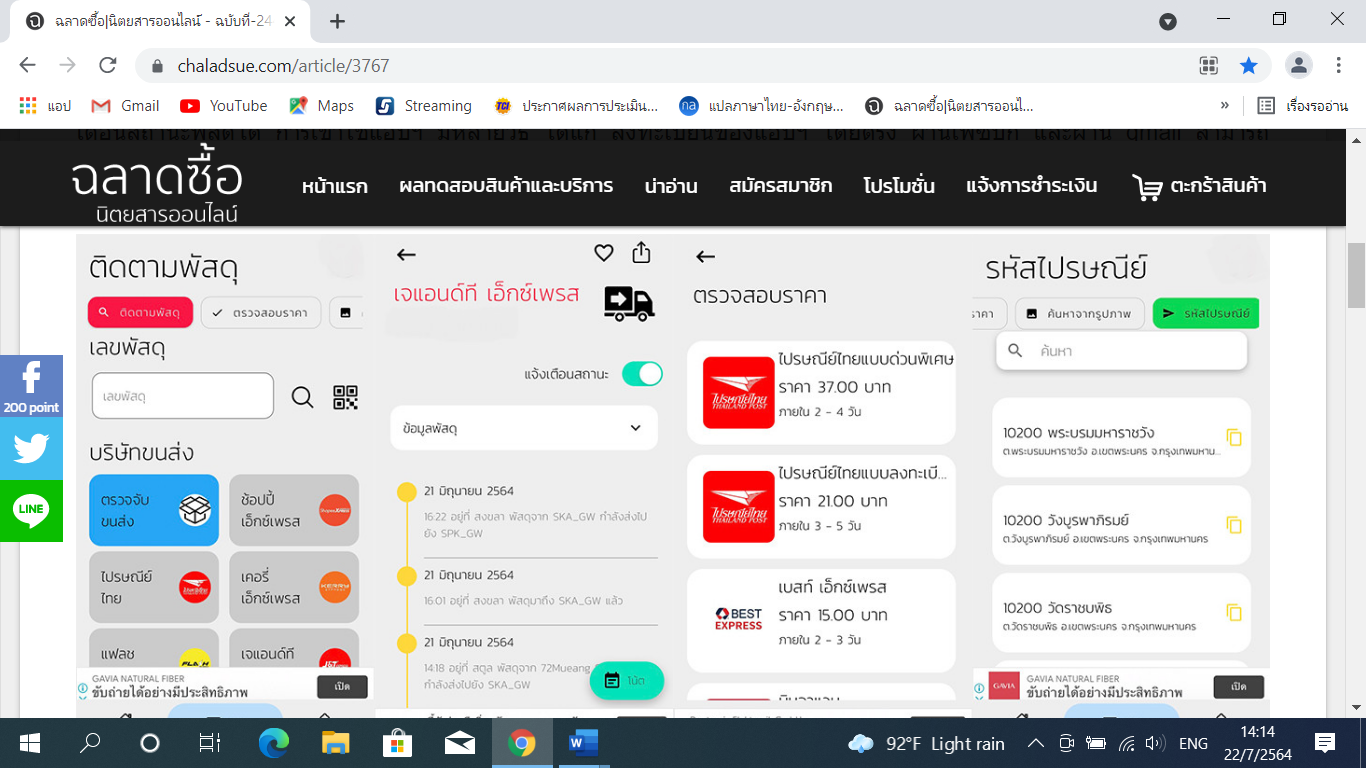Click the Twitter share icon
This screenshot has height=768, width=1366.
(x=31, y=448)
